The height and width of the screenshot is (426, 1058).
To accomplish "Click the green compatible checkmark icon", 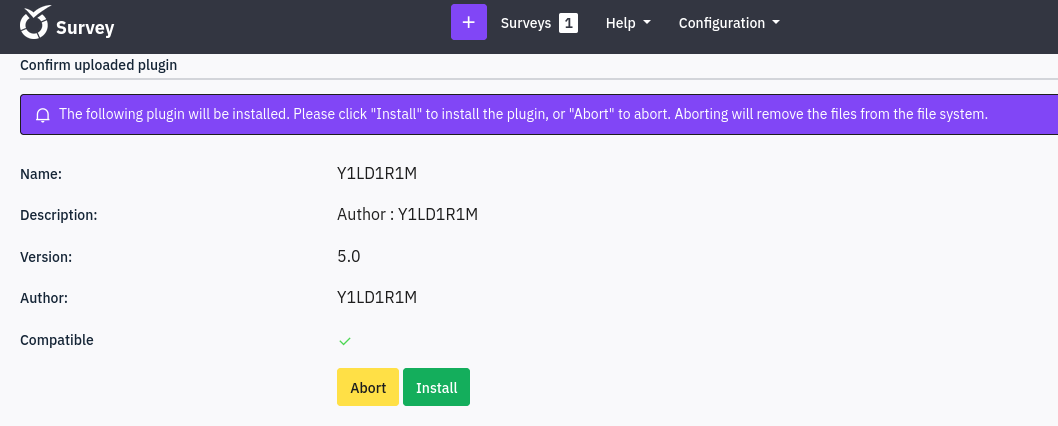I will tap(345, 341).
